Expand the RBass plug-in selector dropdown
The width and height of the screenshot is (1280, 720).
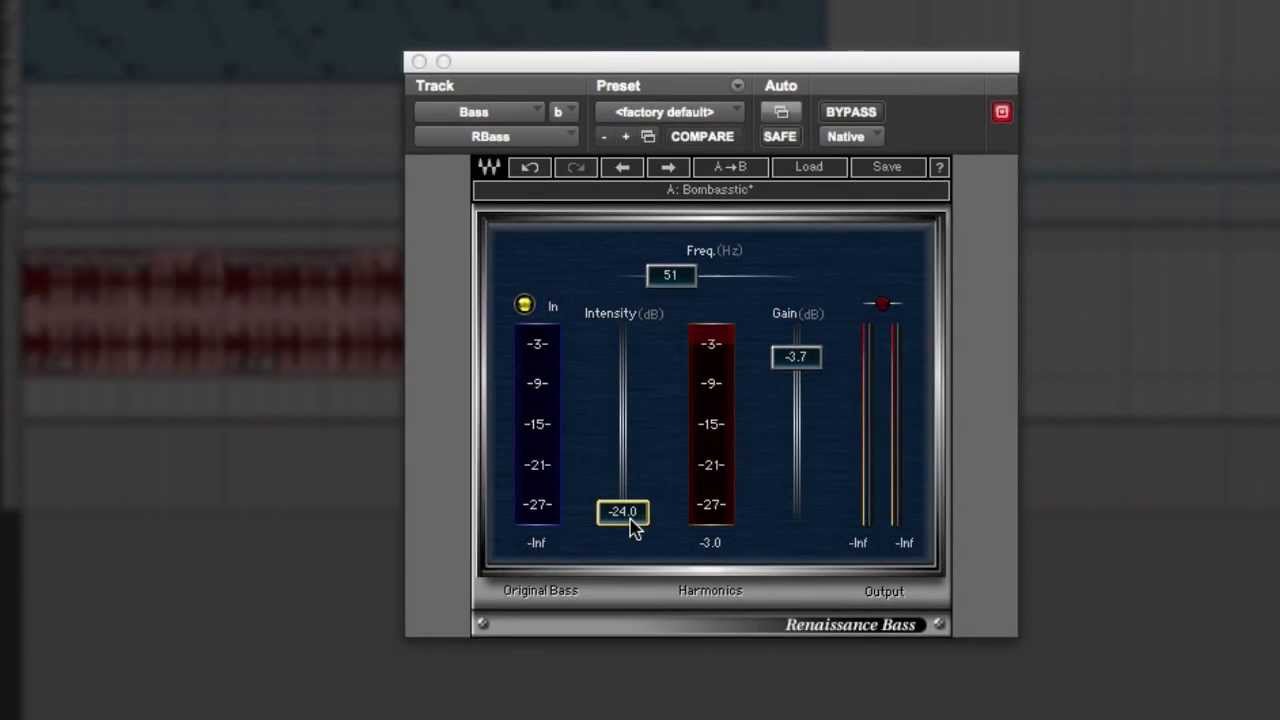[x=496, y=137]
